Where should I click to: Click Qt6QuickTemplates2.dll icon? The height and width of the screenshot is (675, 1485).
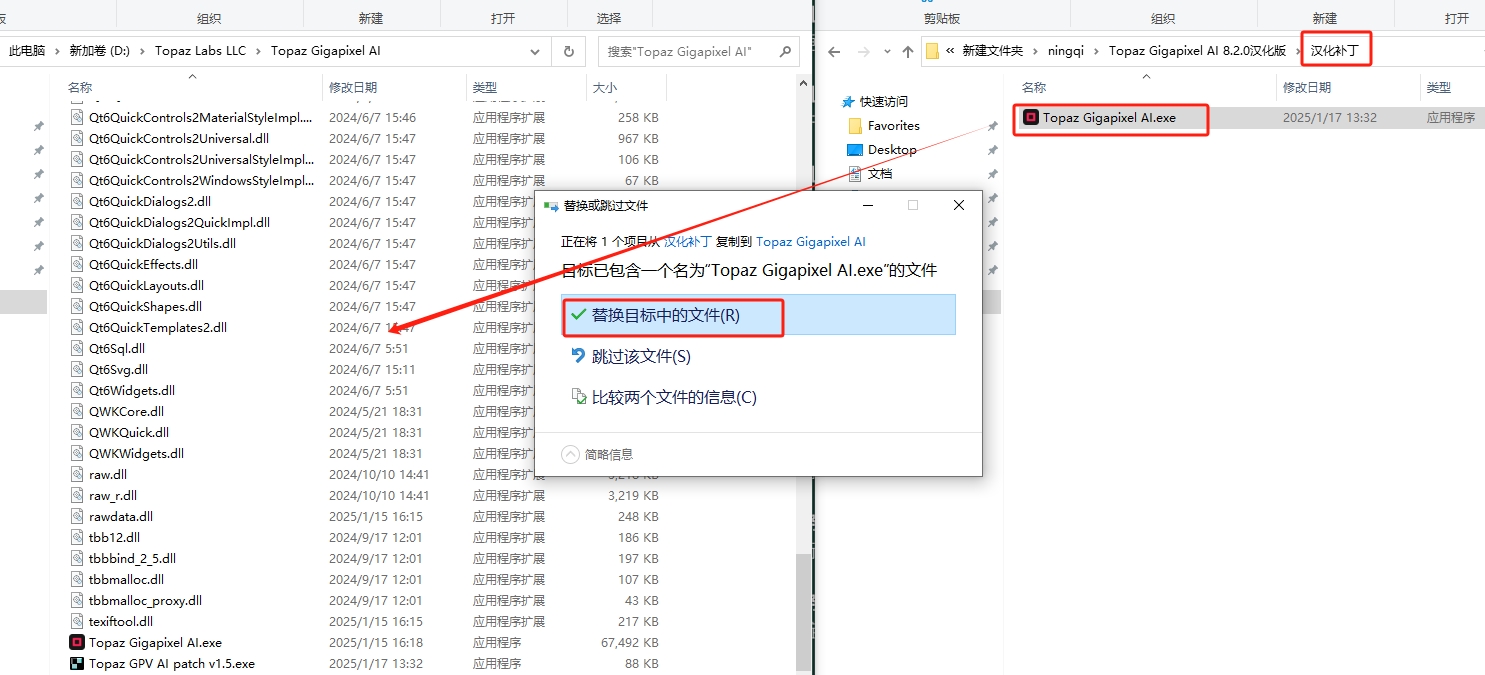point(79,328)
